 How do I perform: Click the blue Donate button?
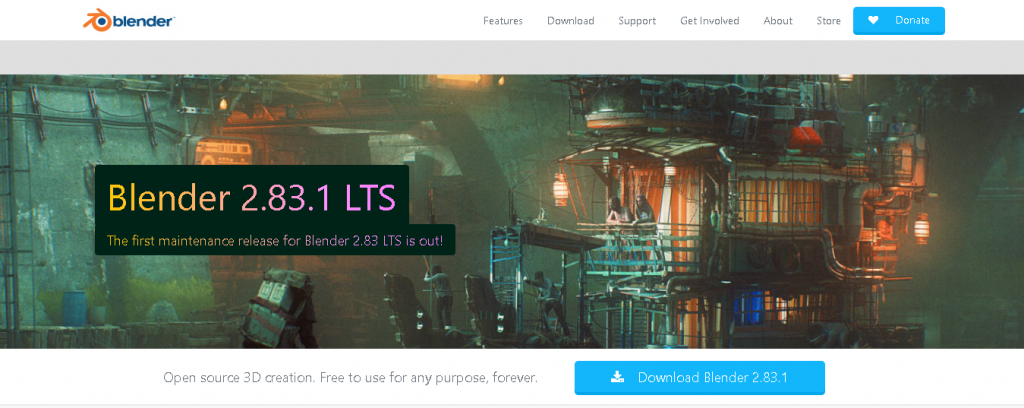point(899,20)
